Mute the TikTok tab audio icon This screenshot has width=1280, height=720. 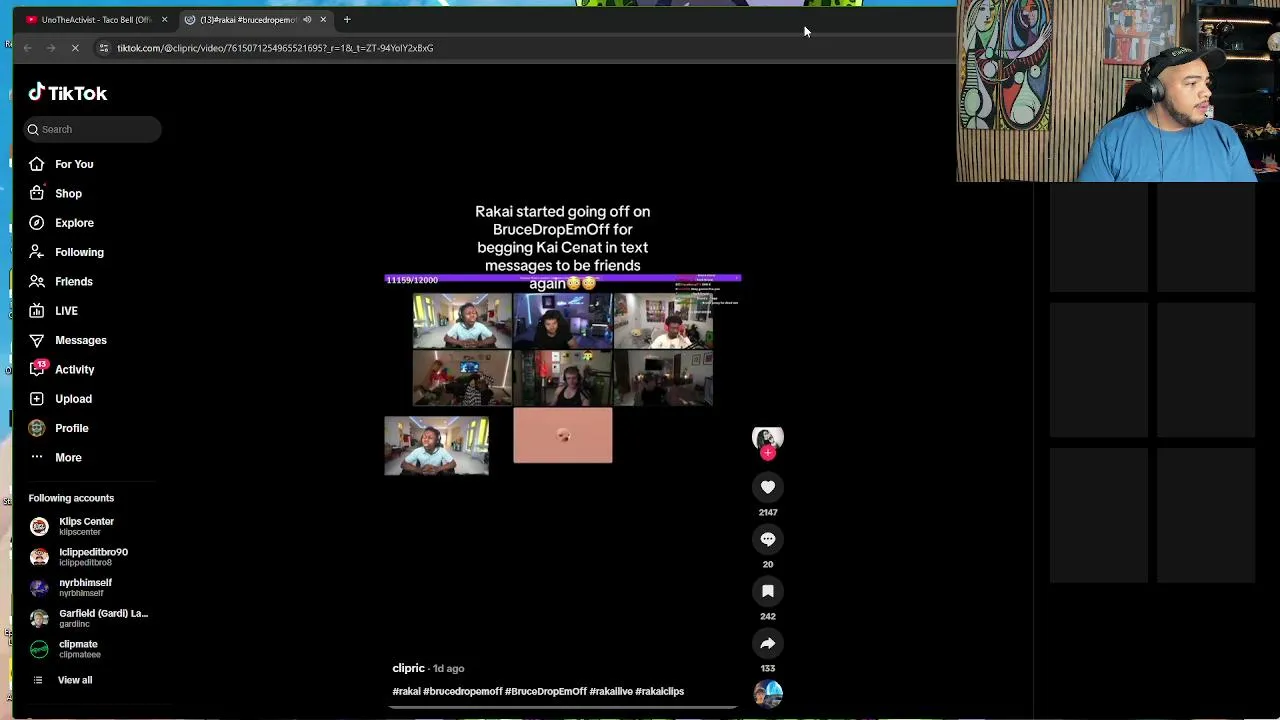[307, 20]
